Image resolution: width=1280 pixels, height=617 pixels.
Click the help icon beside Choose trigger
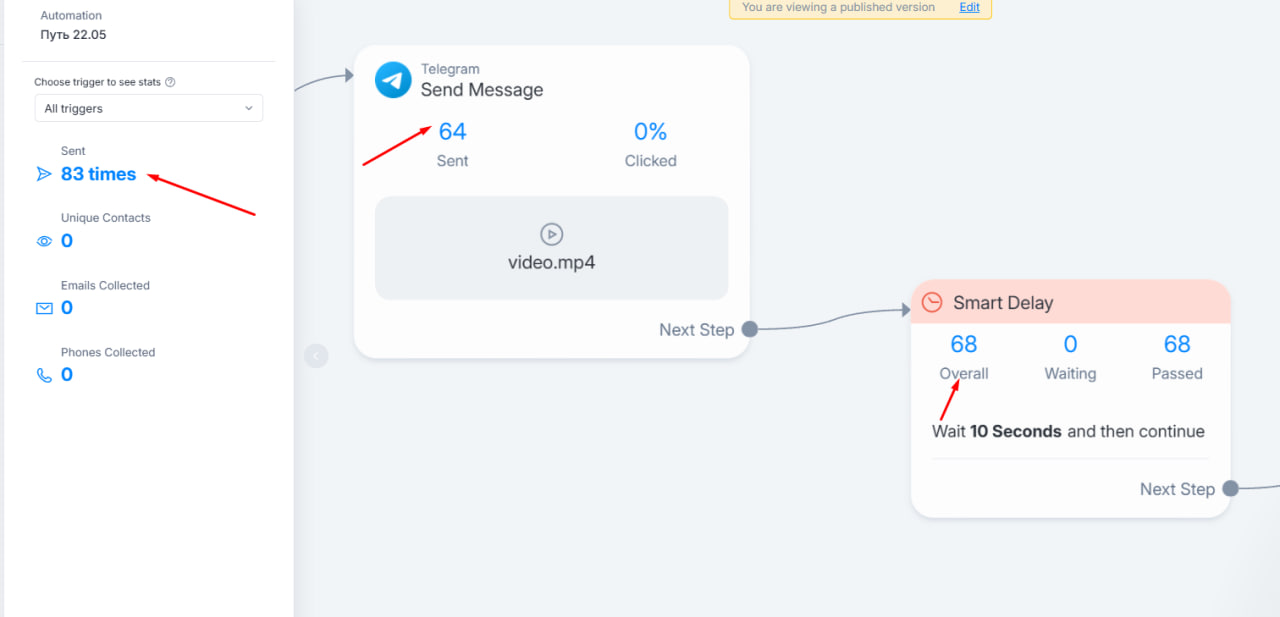pos(170,82)
